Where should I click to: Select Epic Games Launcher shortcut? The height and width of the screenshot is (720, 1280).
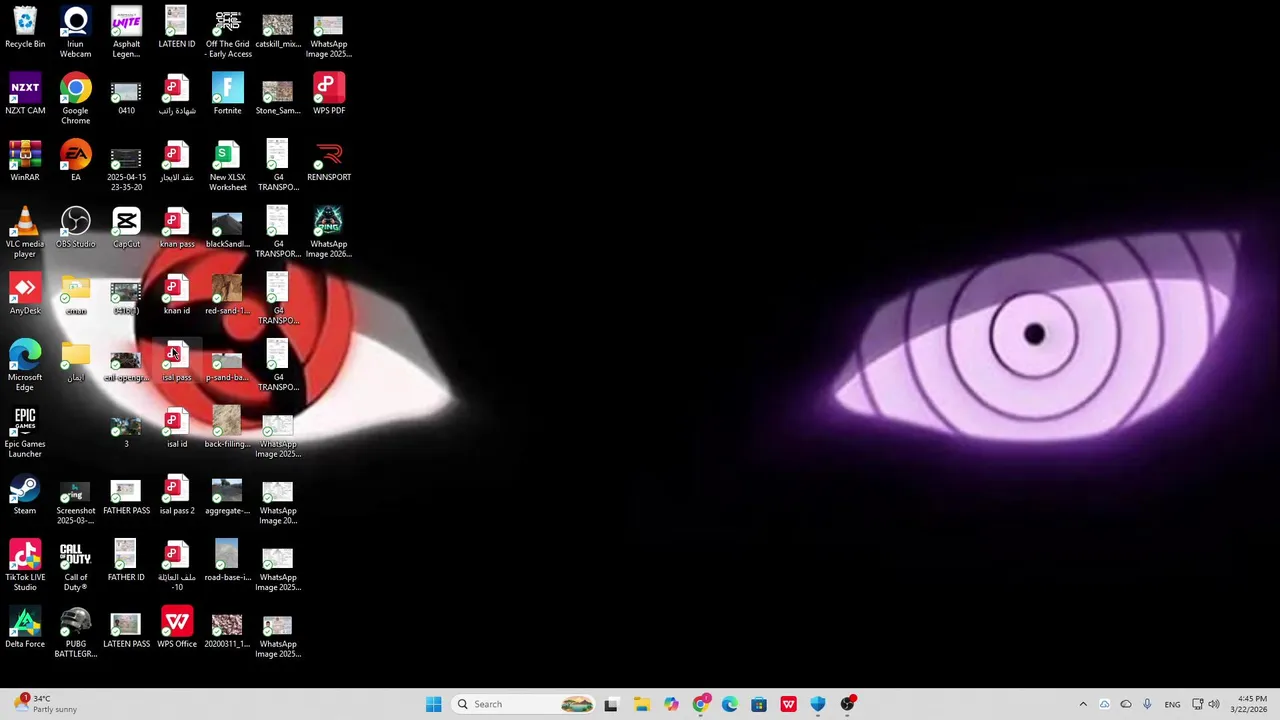click(25, 432)
